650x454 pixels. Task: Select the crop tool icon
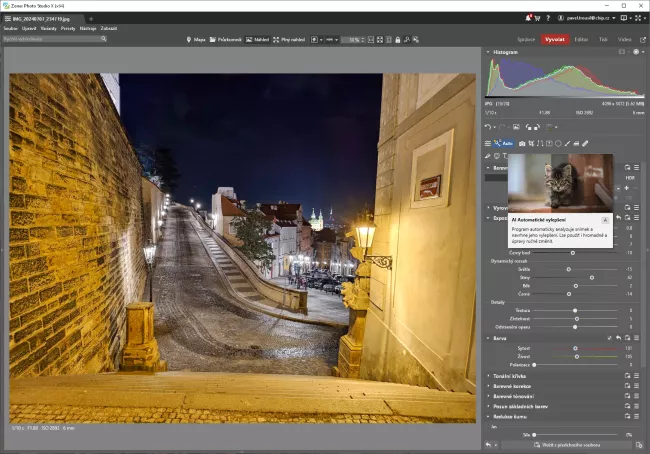532,143
